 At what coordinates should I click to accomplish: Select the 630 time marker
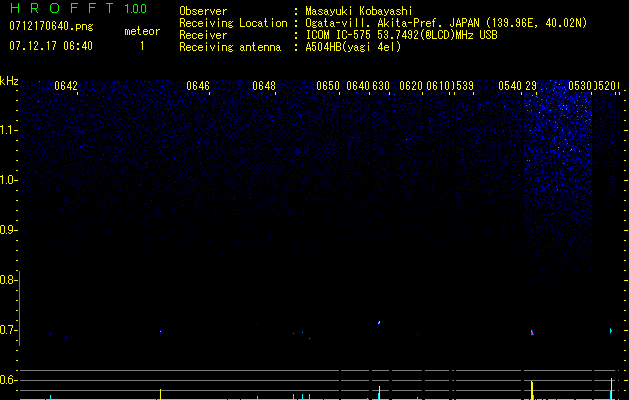(x=381, y=86)
